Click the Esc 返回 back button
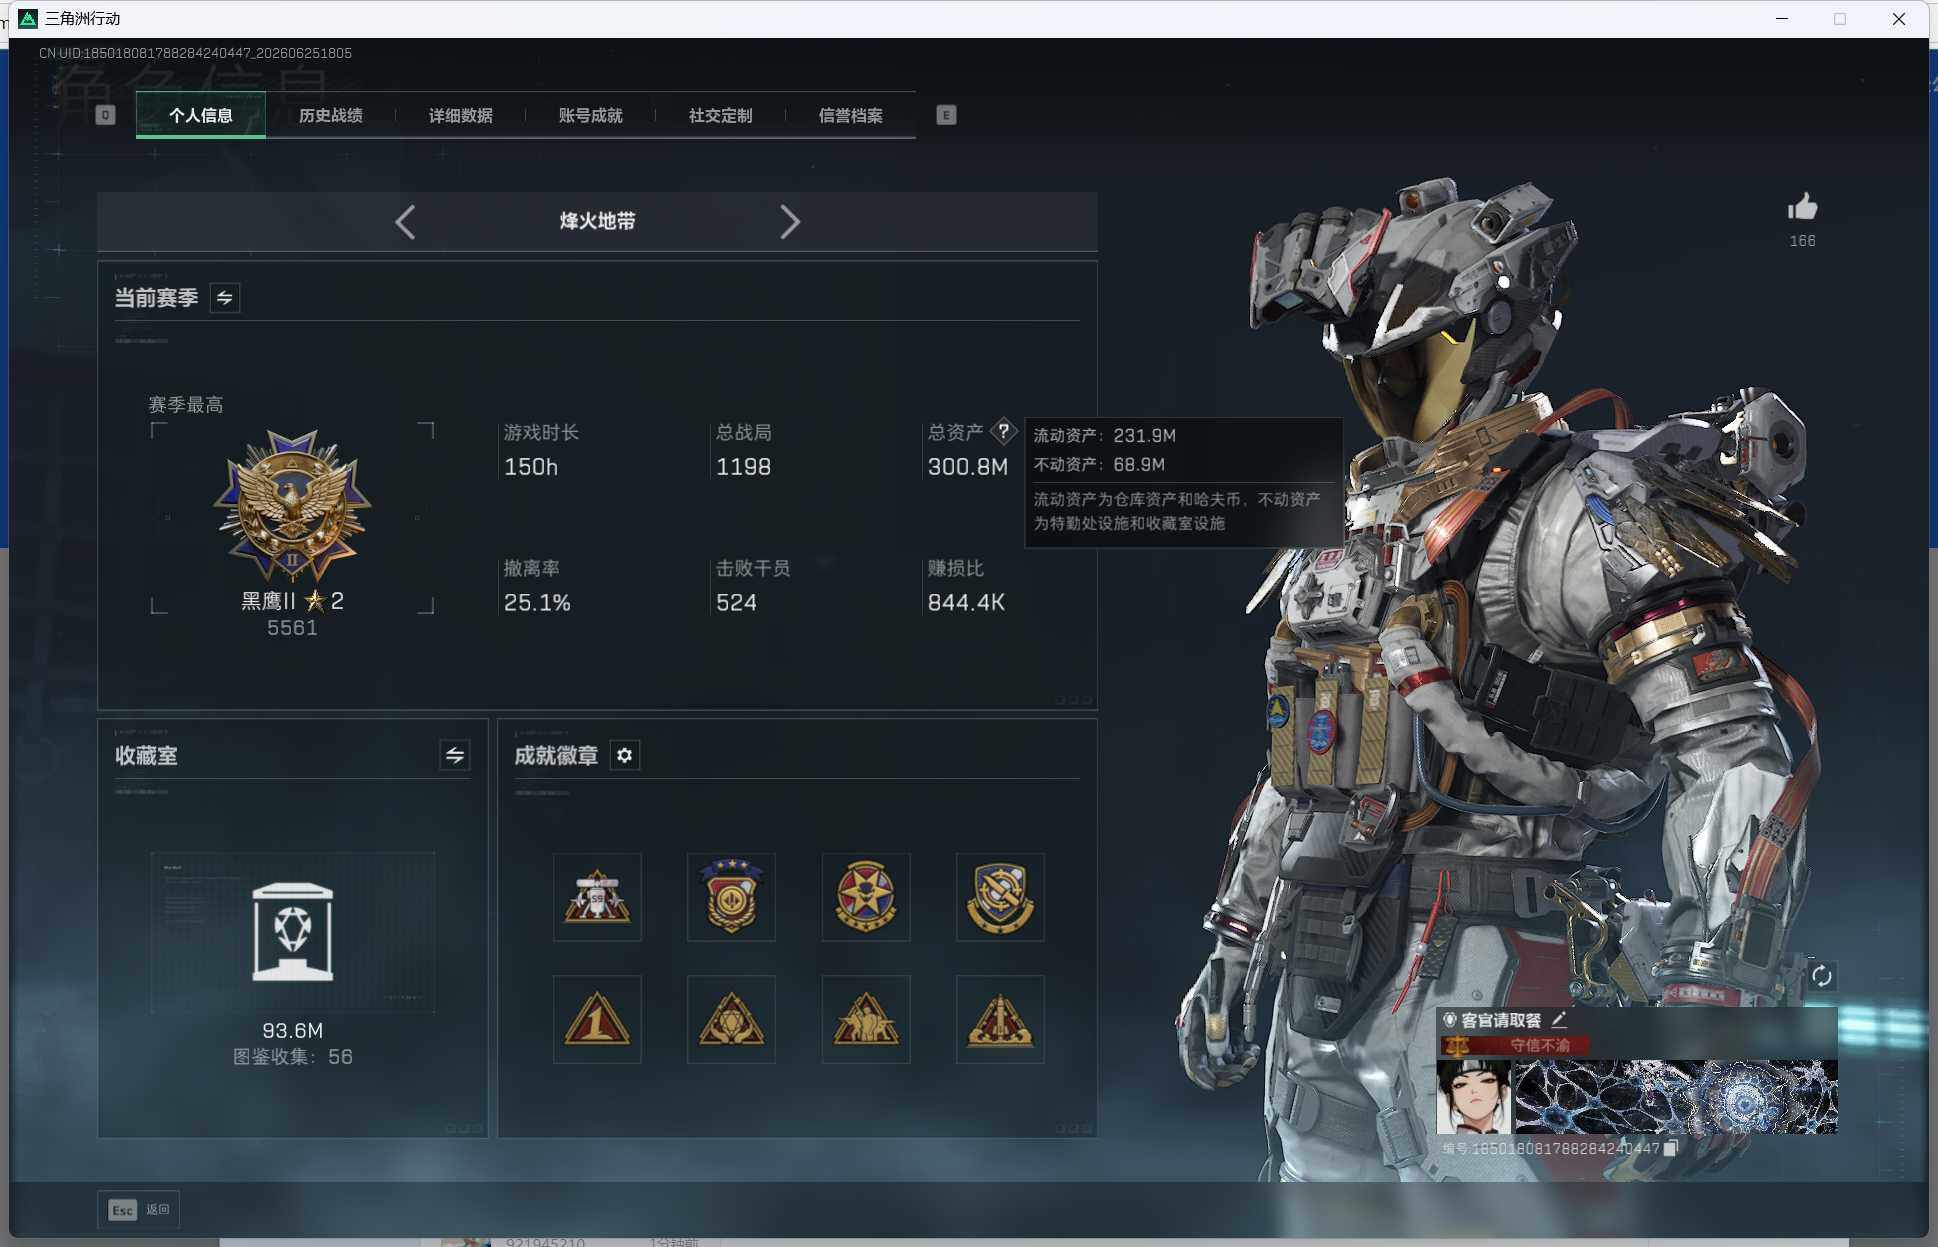This screenshot has width=1938, height=1247. 139,1210
